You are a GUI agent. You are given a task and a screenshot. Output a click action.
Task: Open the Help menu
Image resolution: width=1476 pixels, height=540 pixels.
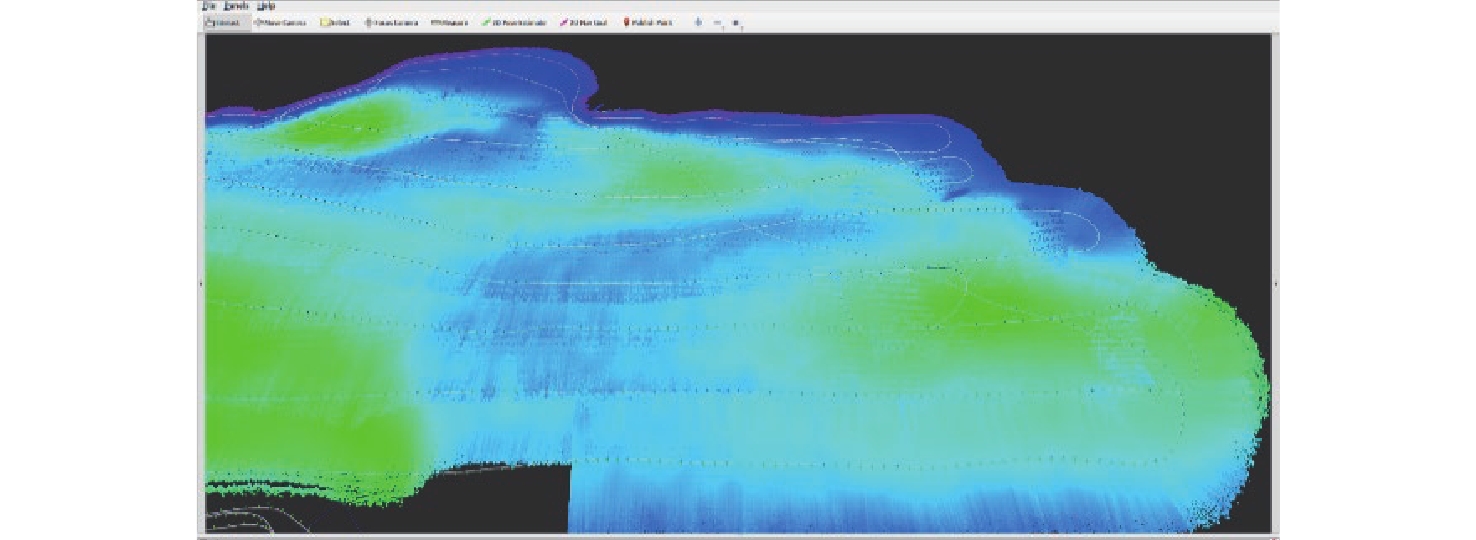(266, 6)
